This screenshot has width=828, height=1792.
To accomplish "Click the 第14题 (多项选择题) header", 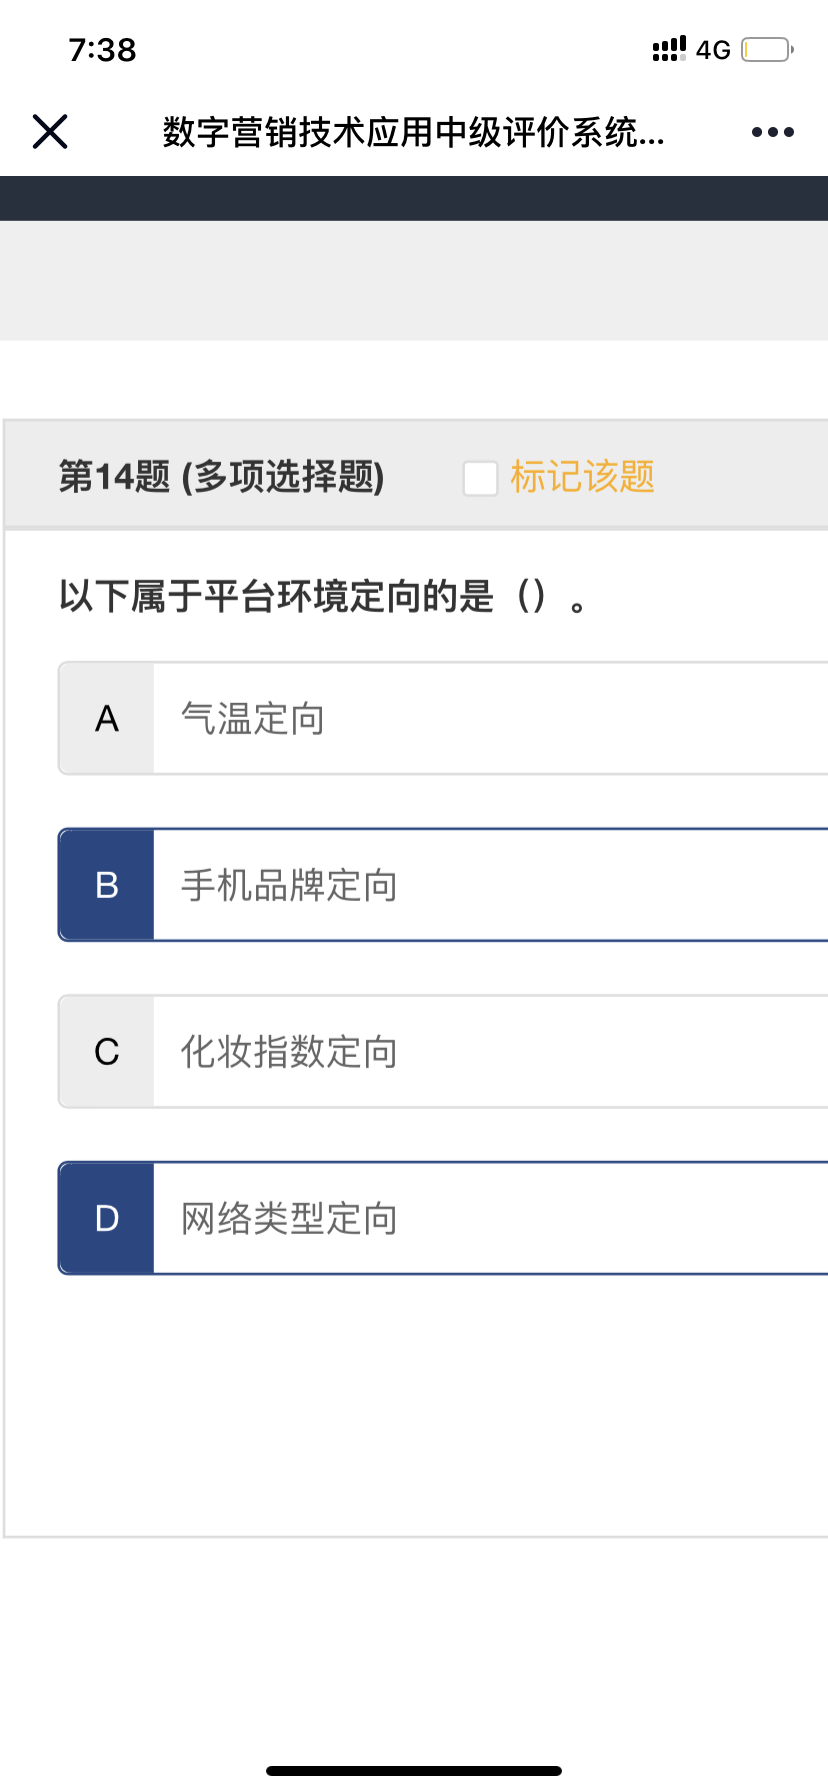I will [221, 477].
